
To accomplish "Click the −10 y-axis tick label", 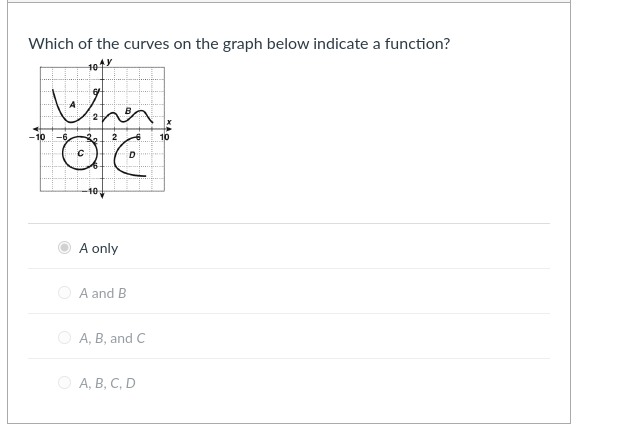I will tap(91, 191).
